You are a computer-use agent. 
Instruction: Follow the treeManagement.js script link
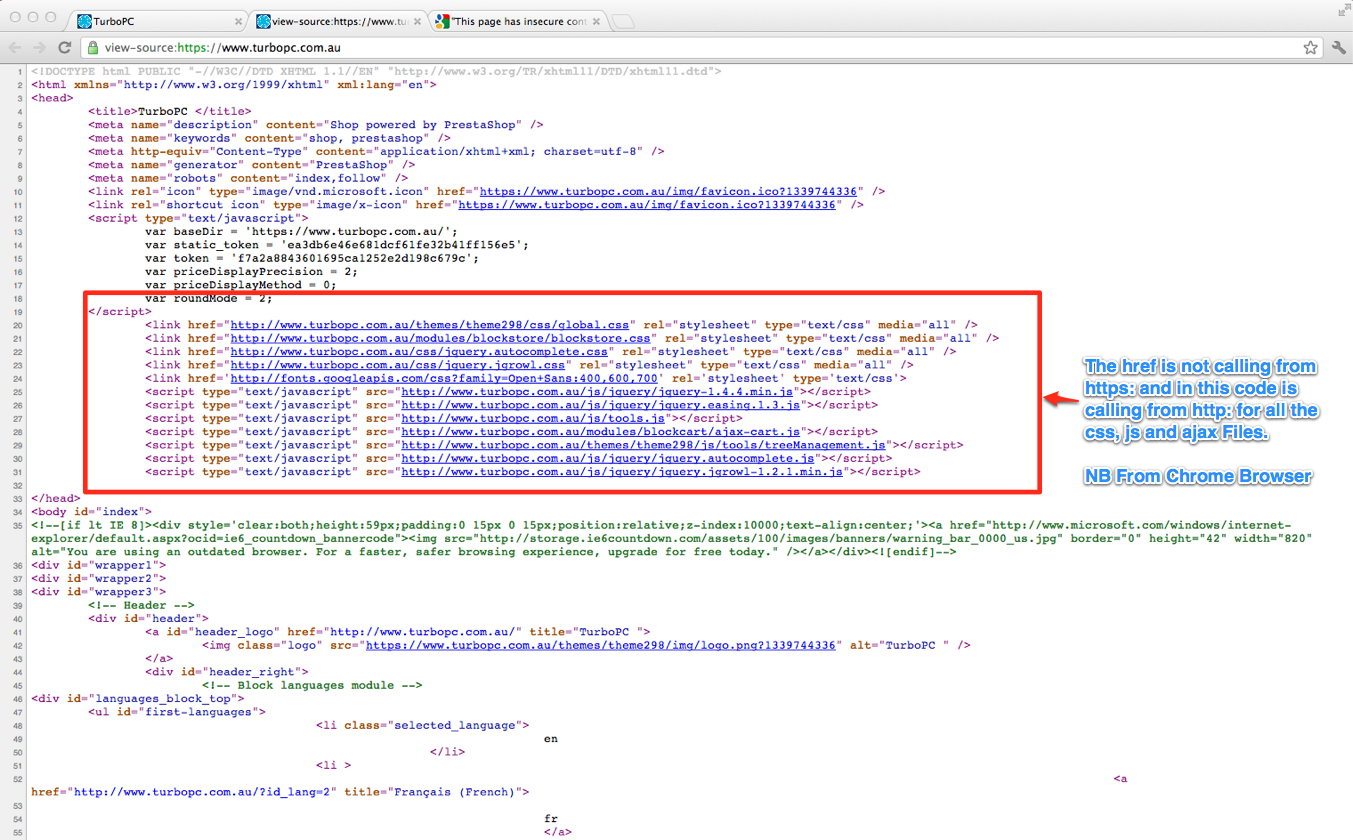[x=644, y=445]
